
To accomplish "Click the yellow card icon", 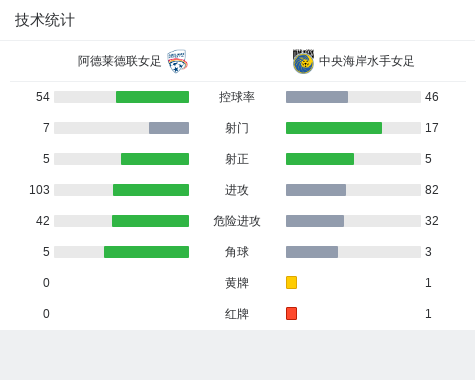I will click(x=291, y=282).
